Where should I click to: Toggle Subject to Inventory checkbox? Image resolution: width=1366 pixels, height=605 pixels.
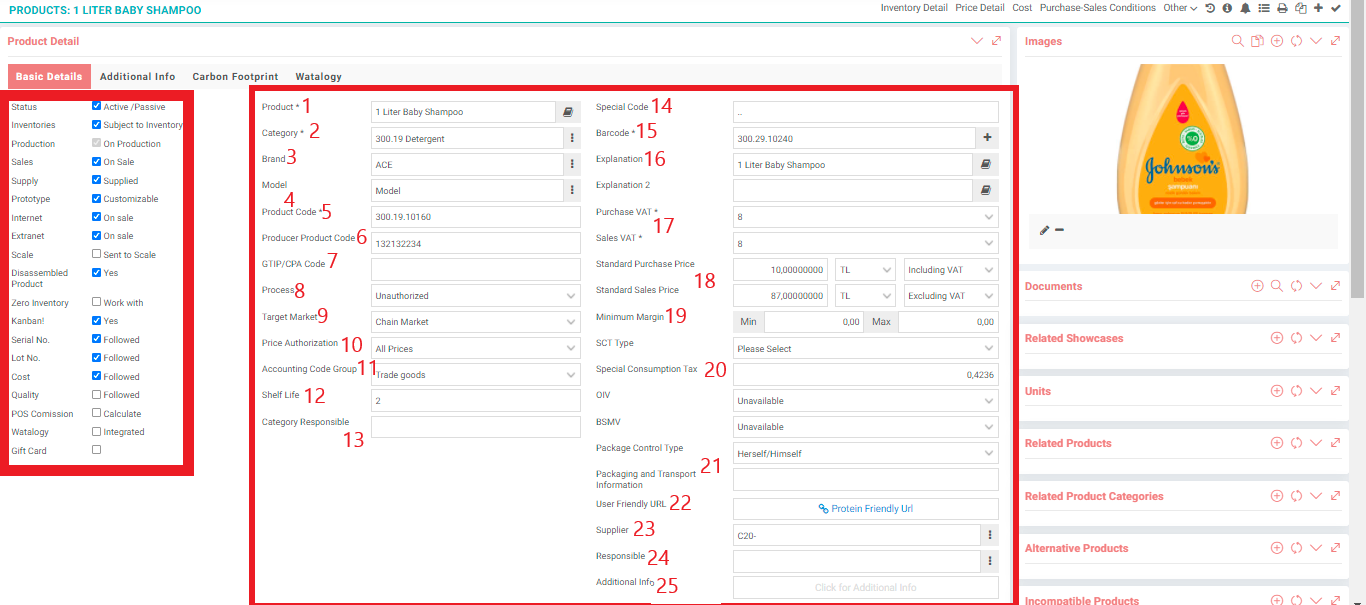(96, 125)
